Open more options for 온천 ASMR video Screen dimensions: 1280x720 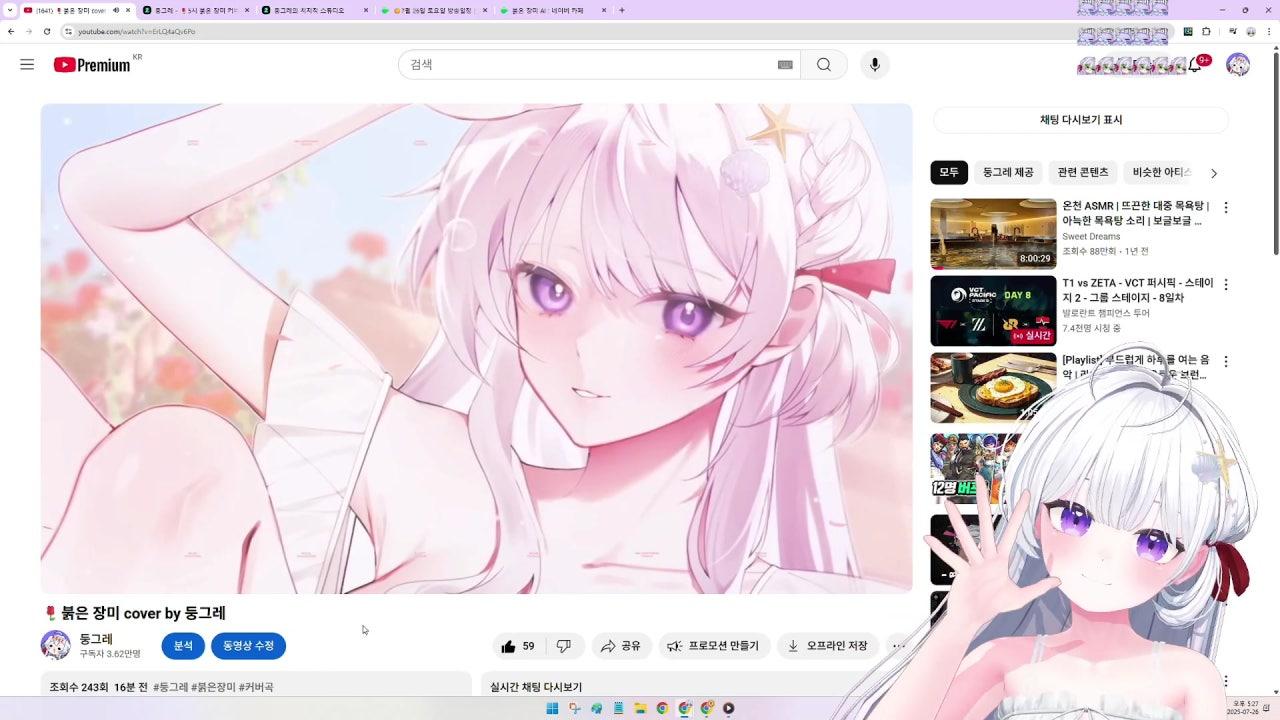[x=1226, y=208]
